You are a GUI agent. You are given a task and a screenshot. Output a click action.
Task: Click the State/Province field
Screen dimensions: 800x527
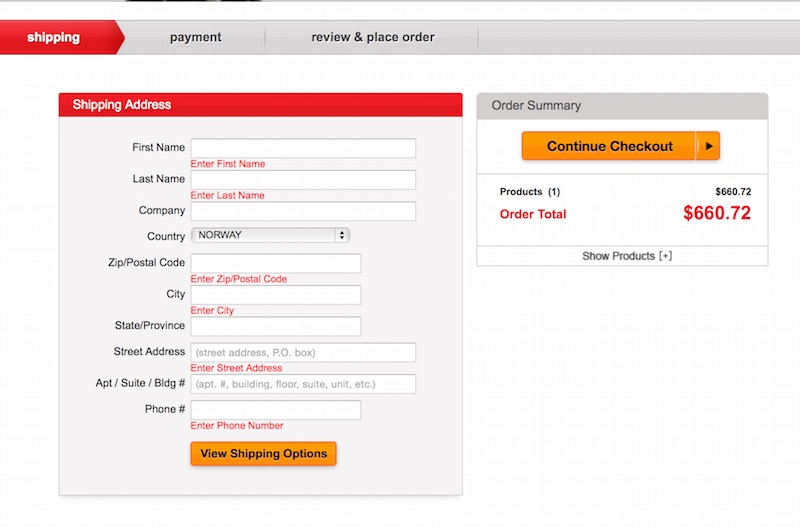point(276,327)
